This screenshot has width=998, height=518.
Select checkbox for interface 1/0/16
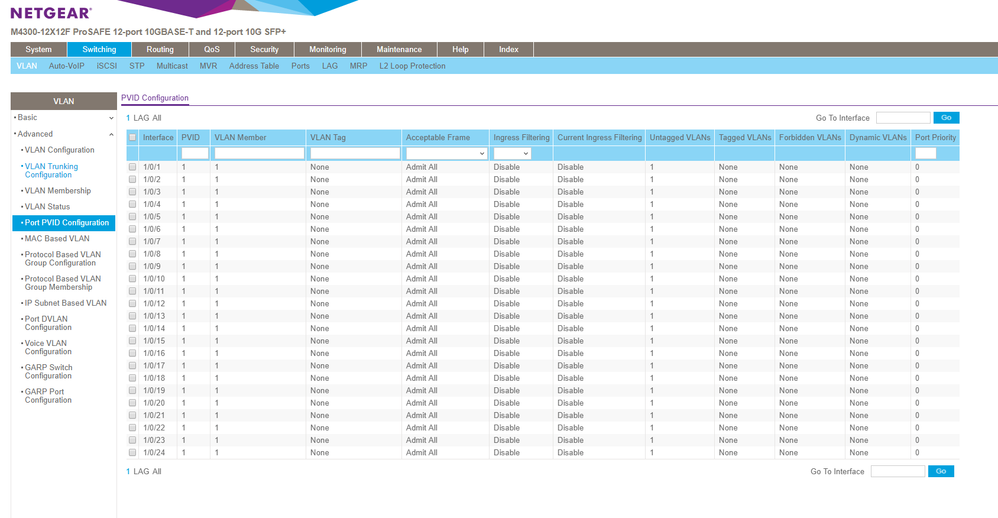point(132,353)
